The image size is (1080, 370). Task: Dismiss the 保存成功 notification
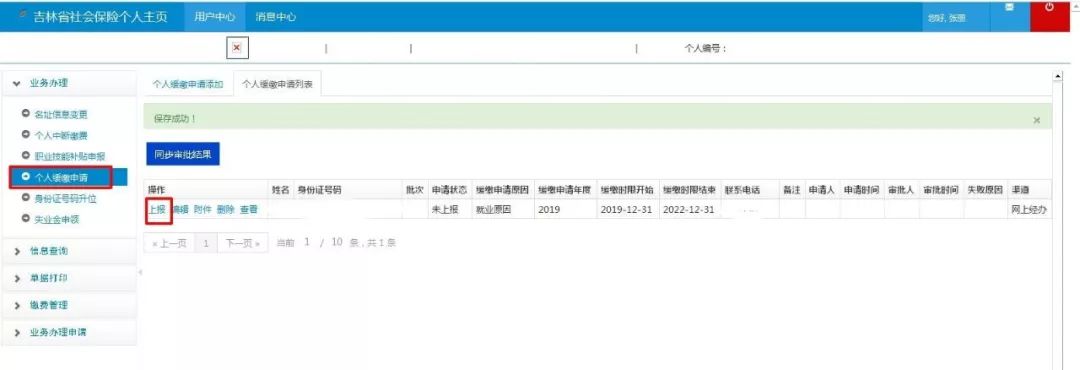coord(1037,120)
